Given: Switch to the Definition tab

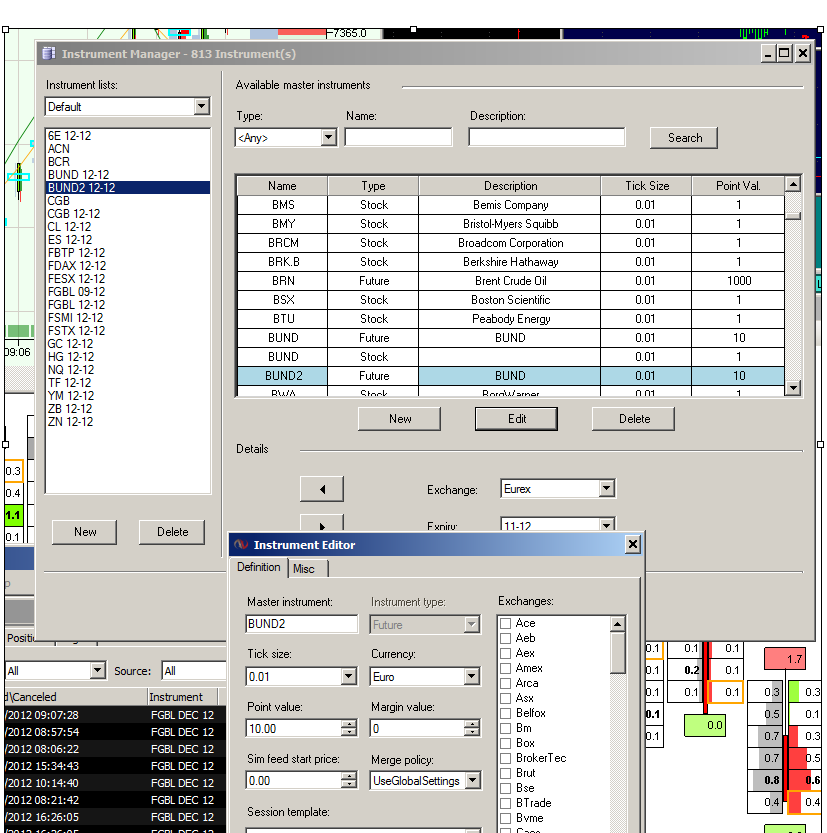Looking at the screenshot, I should click(259, 567).
